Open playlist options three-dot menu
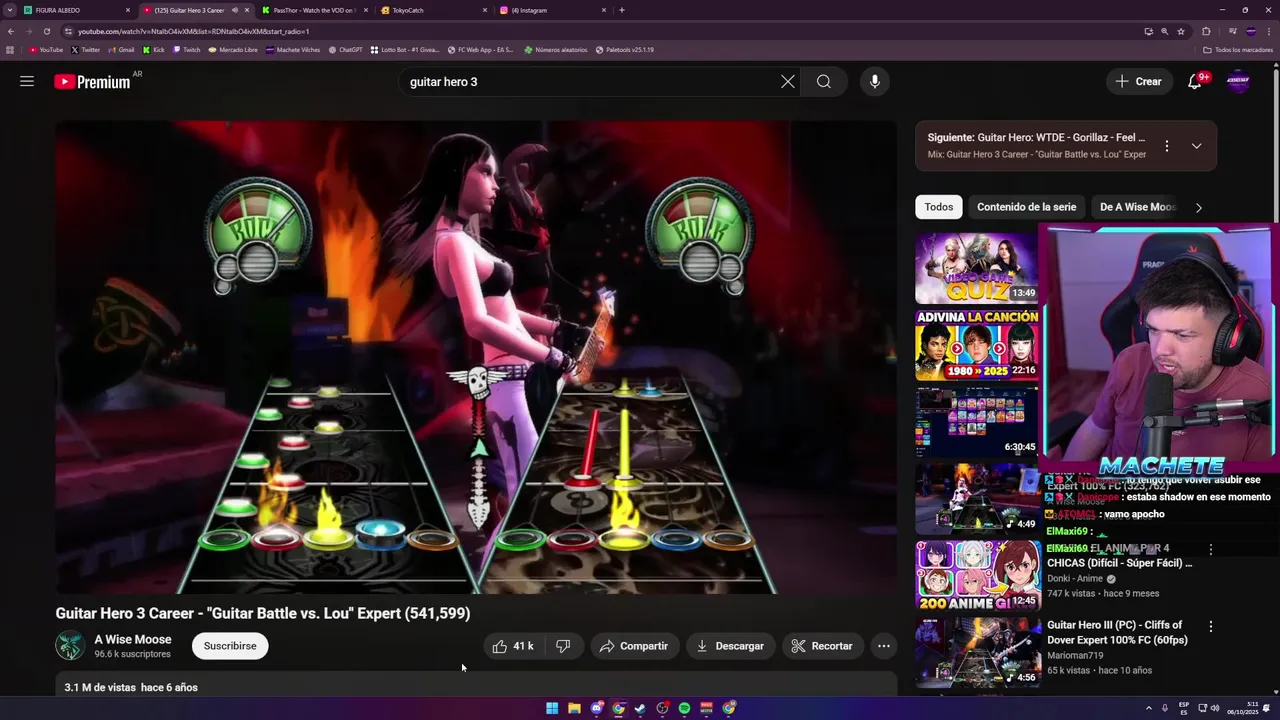The width and height of the screenshot is (1280, 720). click(1166, 146)
